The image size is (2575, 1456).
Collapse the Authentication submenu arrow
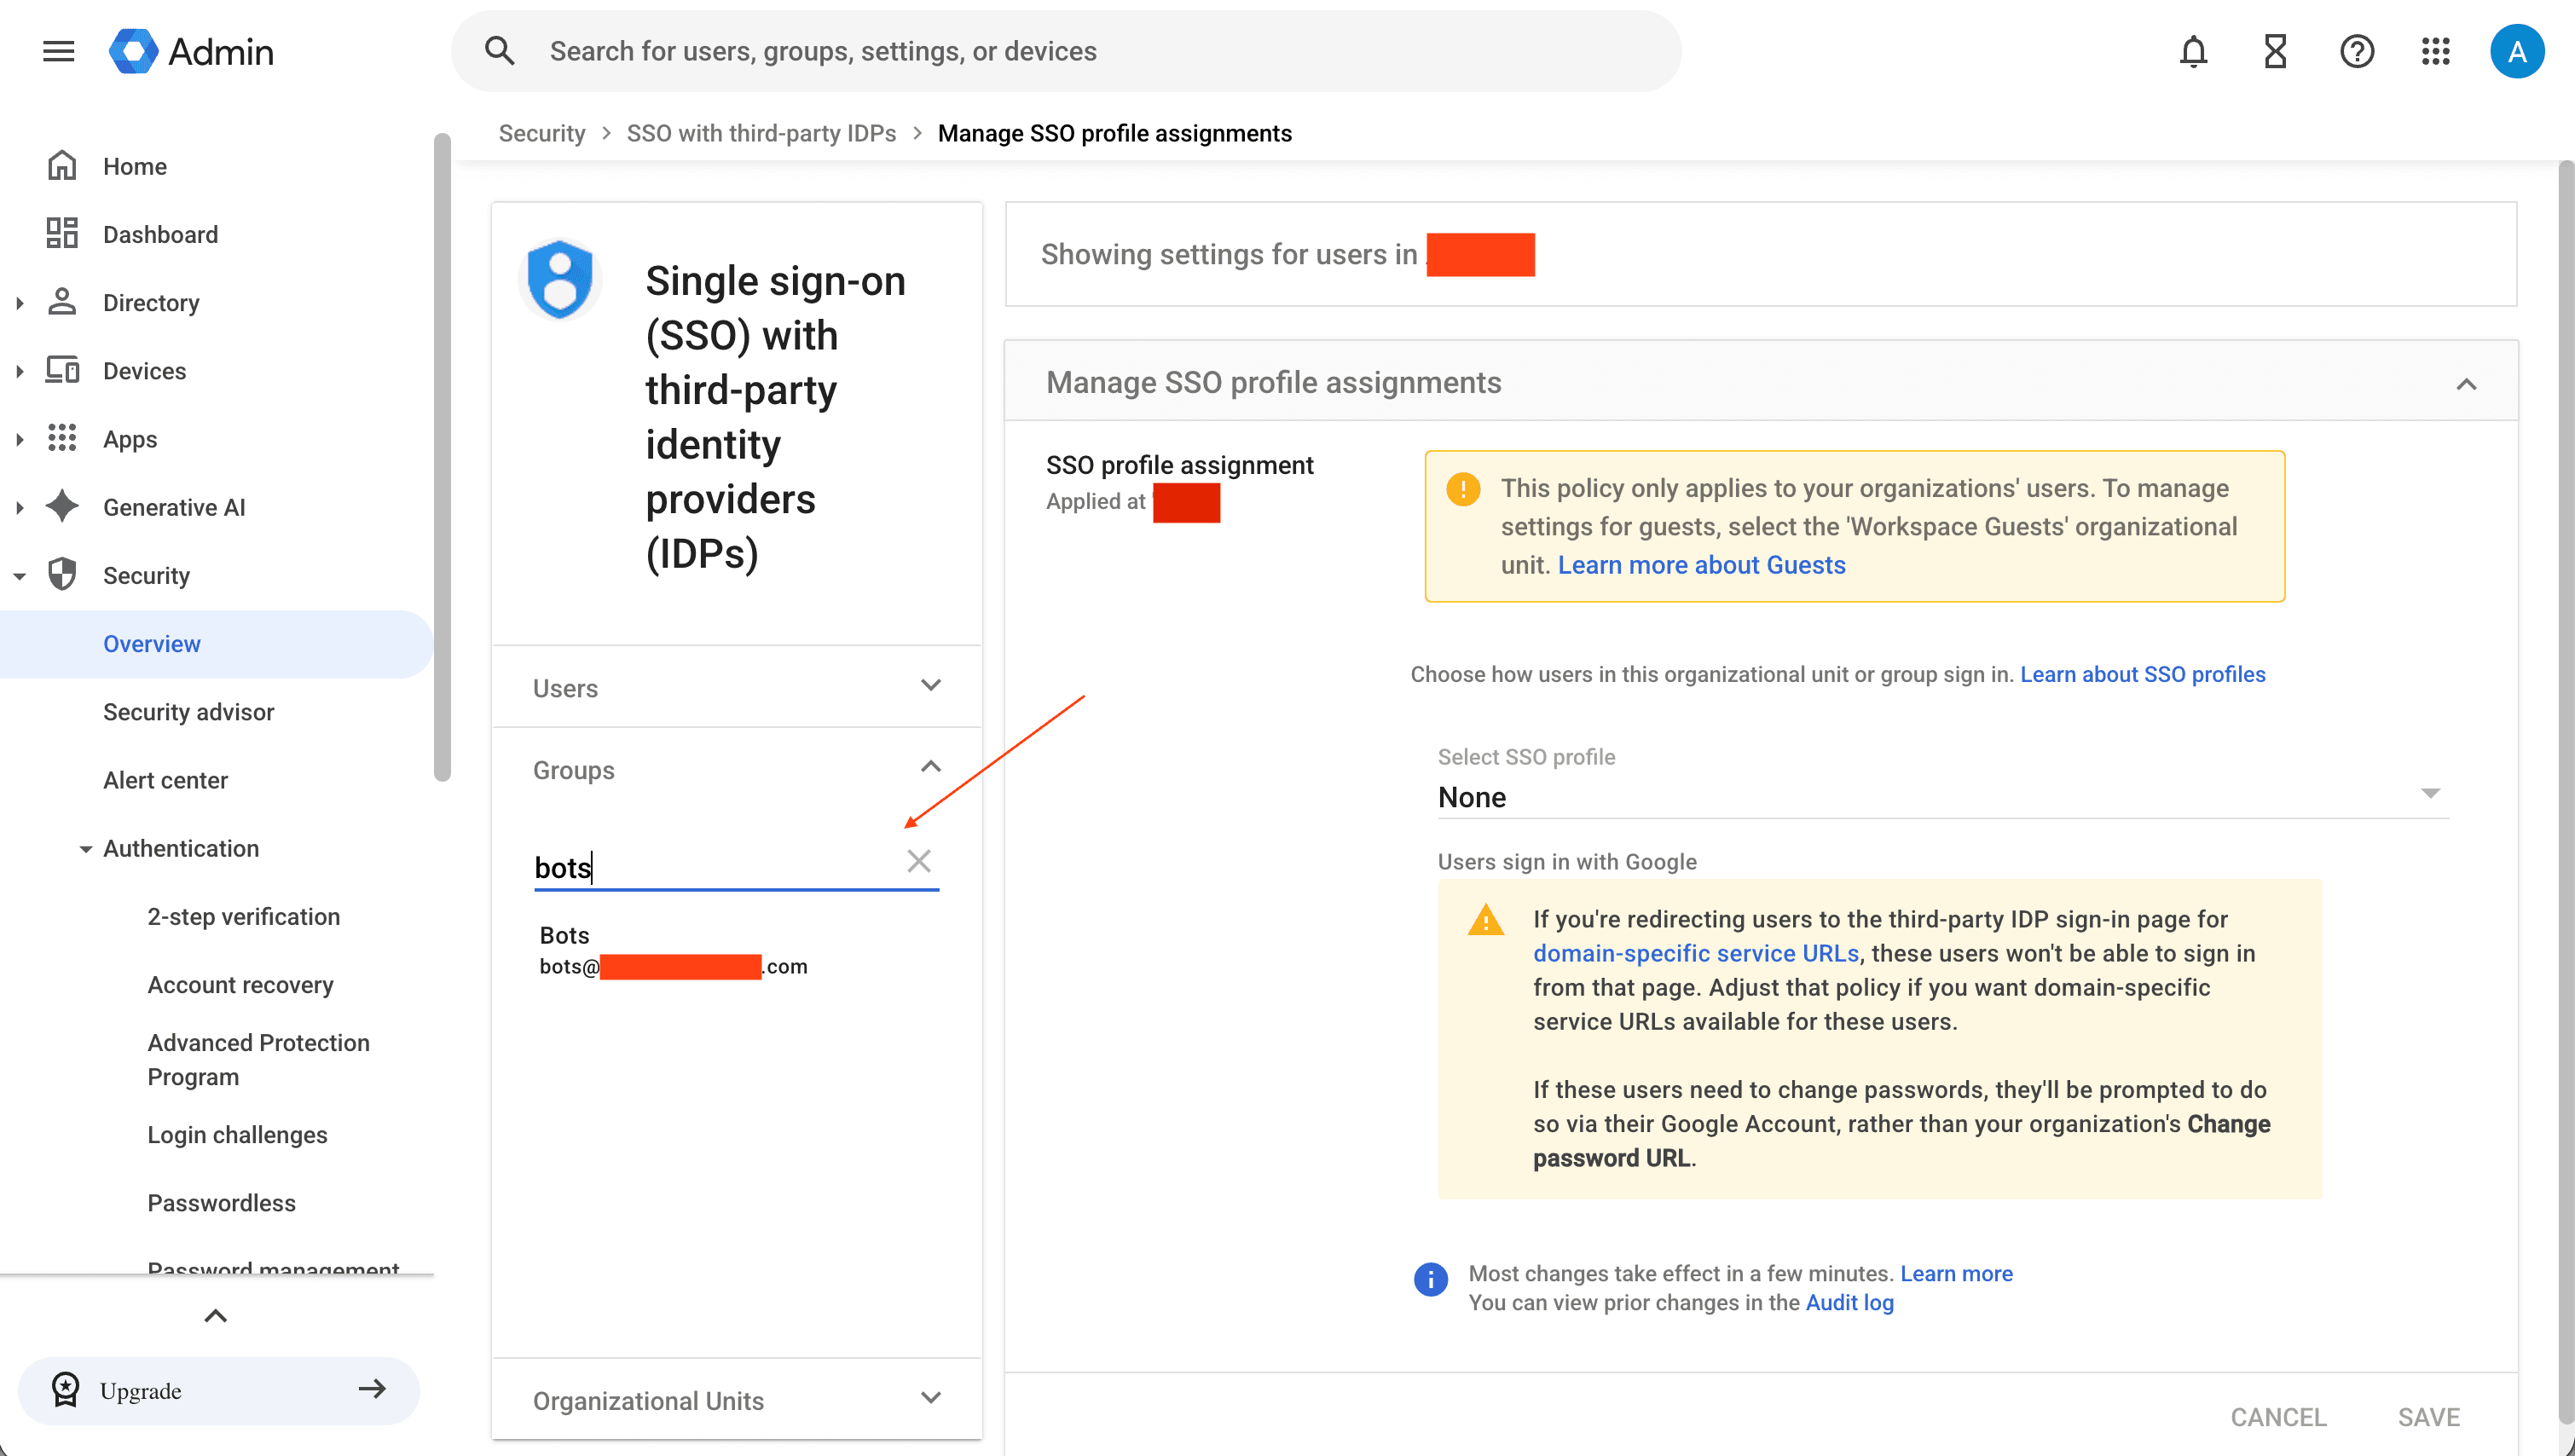[85, 849]
